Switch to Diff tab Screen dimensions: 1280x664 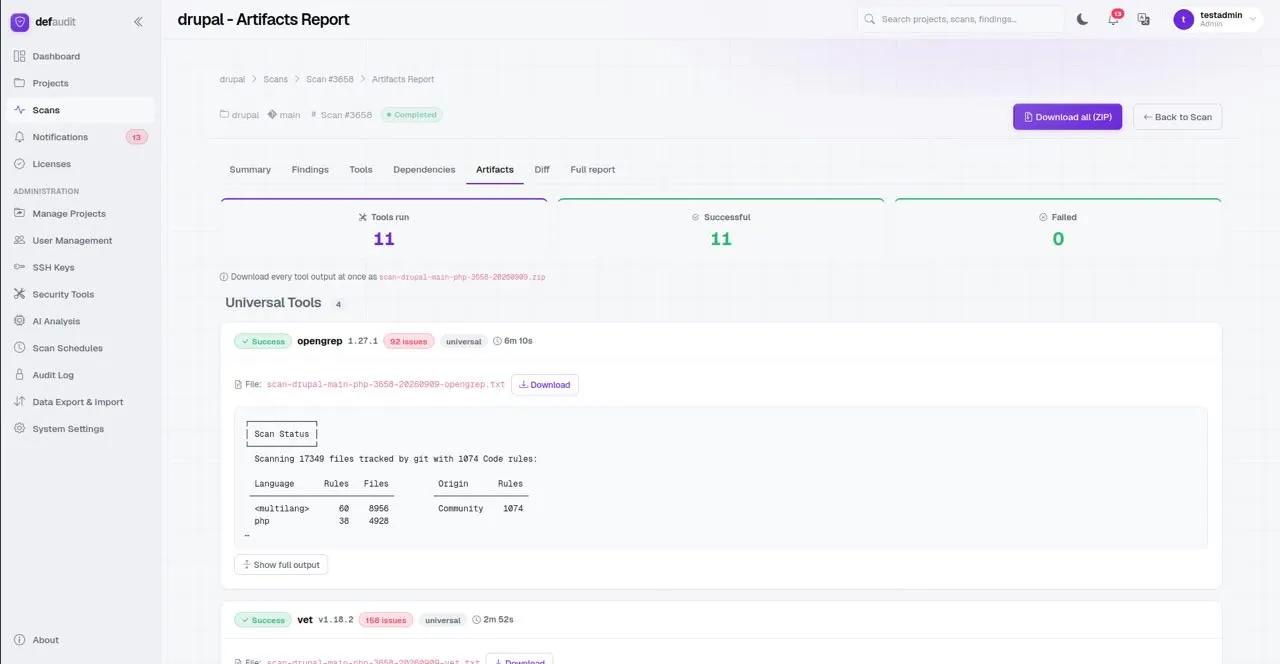click(x=542, y=170)
